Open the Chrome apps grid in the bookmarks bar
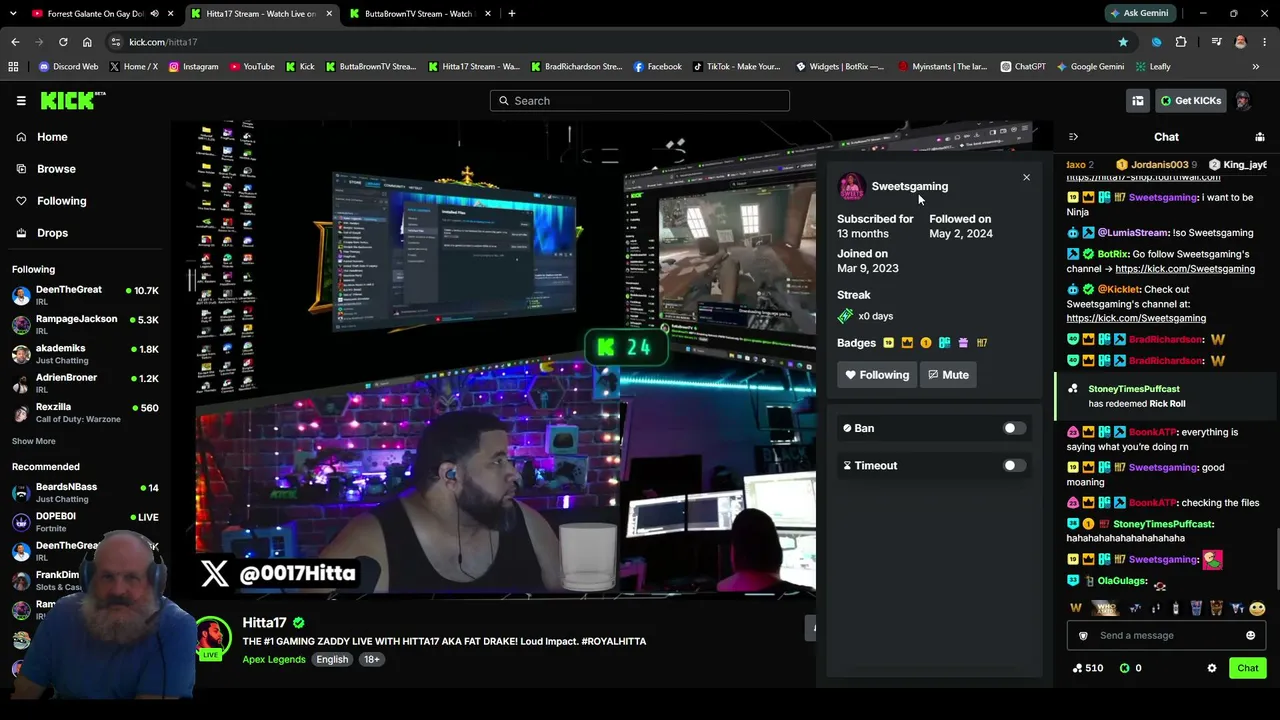1280x720 pixels. pos(13,67)
